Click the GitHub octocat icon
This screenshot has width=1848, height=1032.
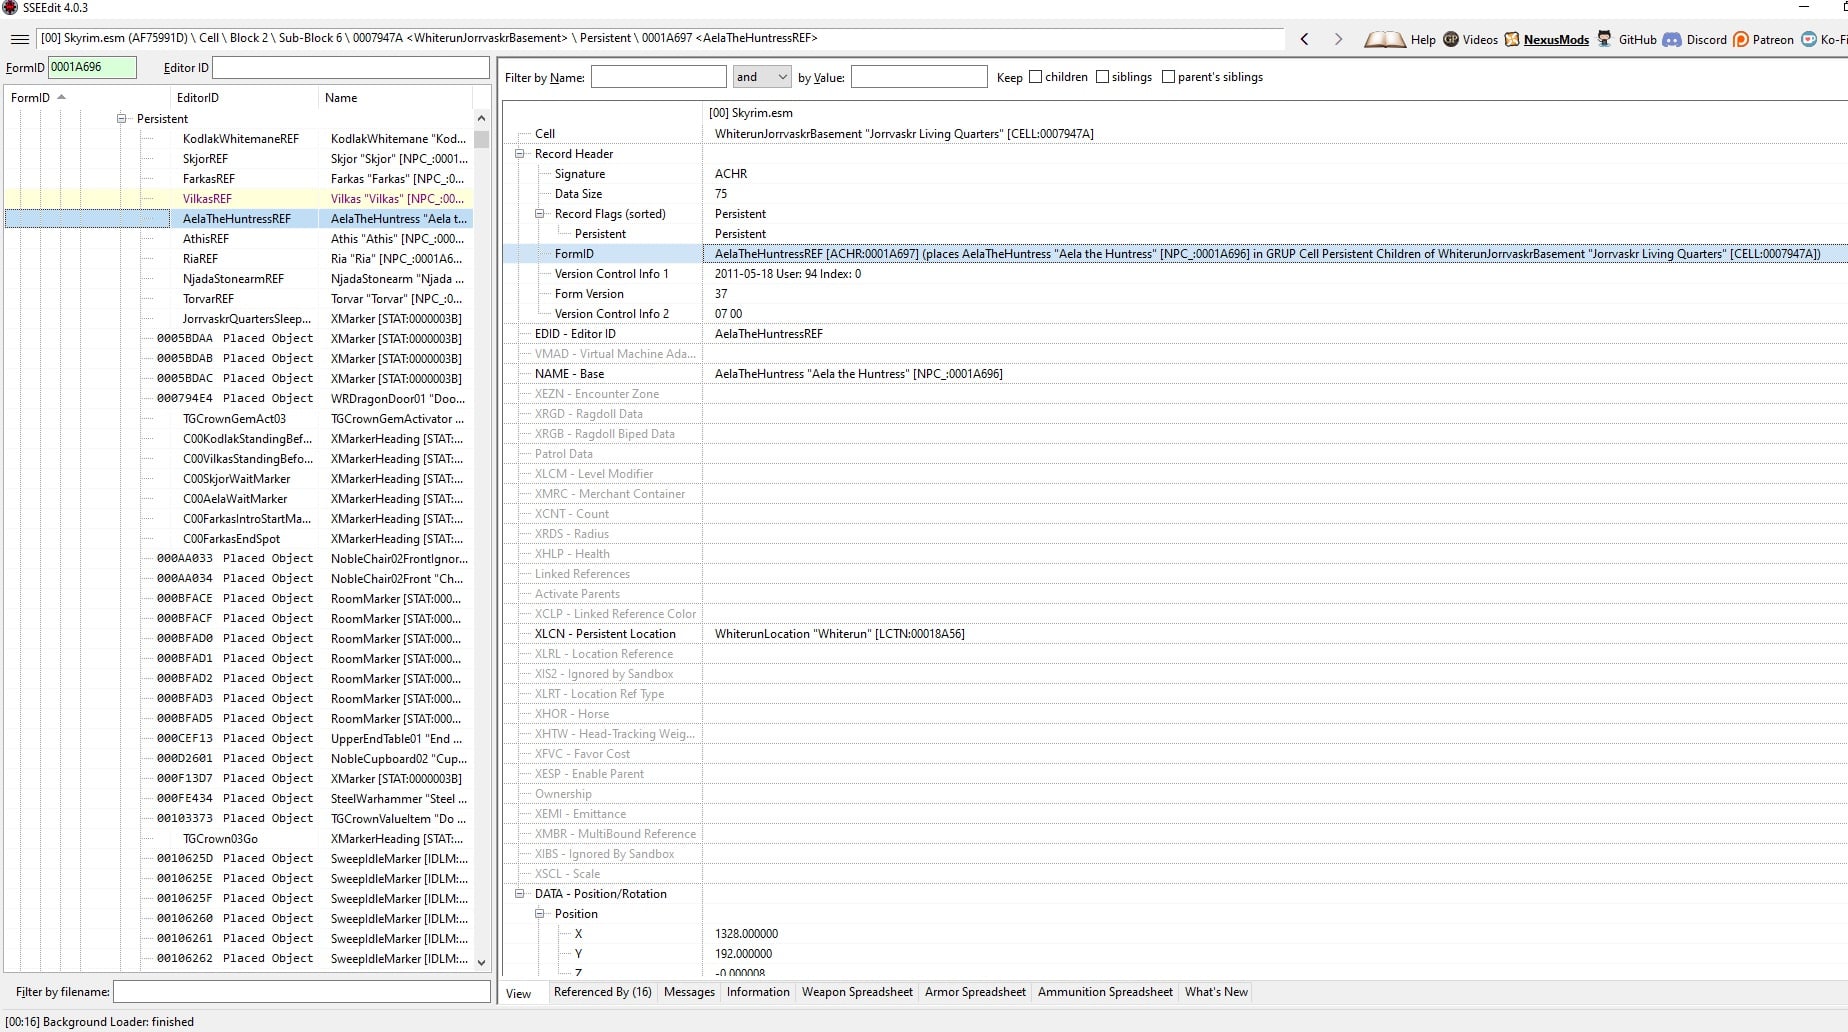tap(1604, 39)
